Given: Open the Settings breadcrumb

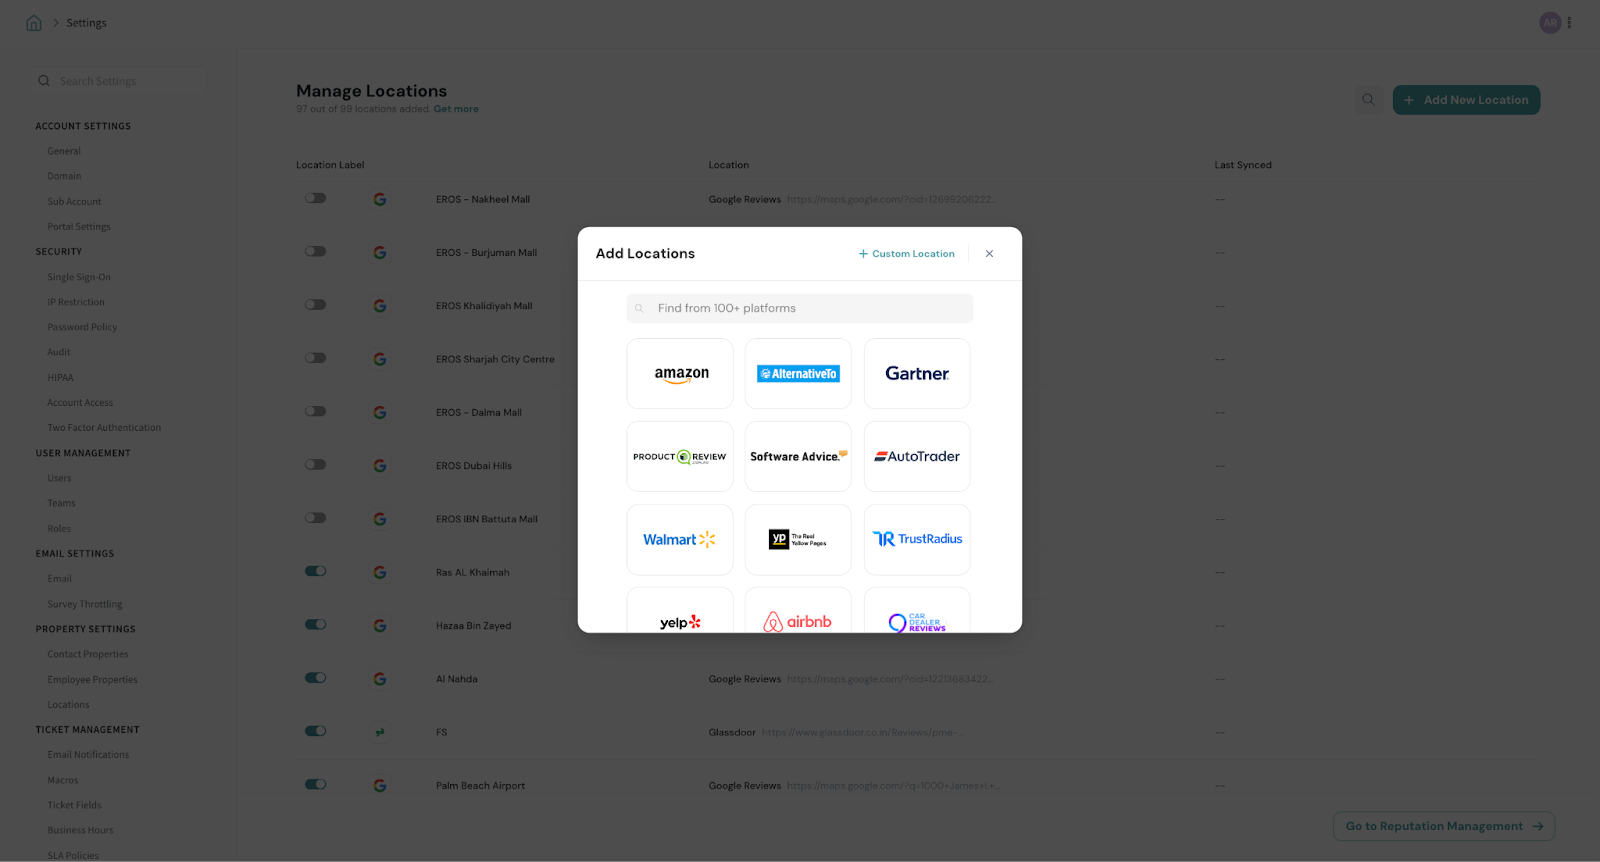Looking at the screenshot, I should [86, 23].
